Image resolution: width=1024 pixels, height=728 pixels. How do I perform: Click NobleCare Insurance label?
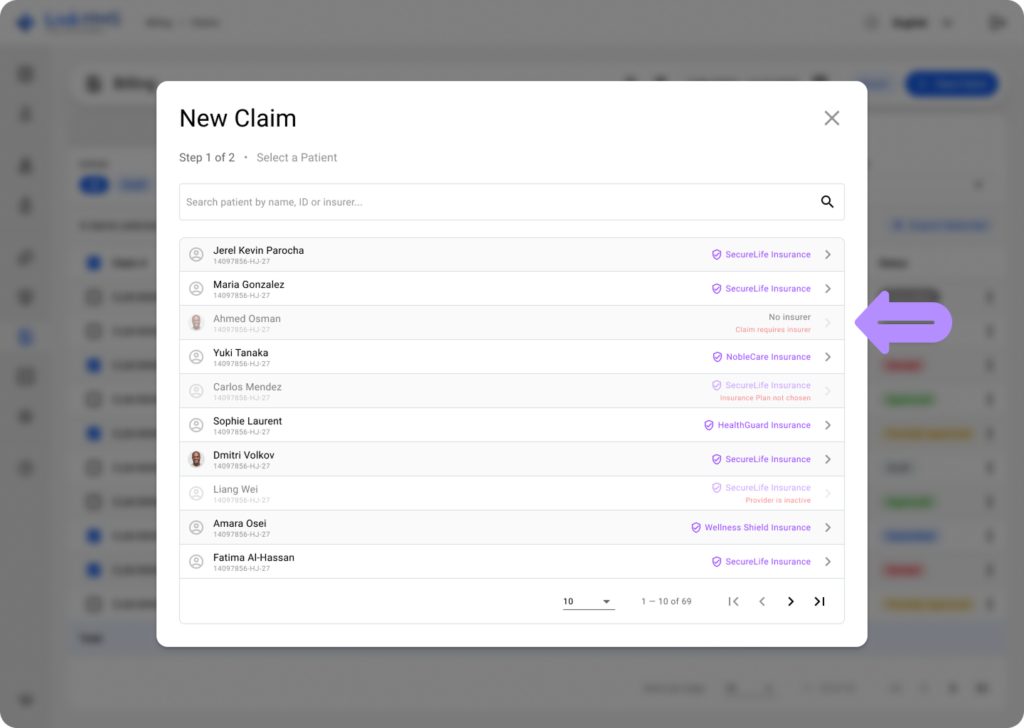pyautogui.click(x=768, y=357)
